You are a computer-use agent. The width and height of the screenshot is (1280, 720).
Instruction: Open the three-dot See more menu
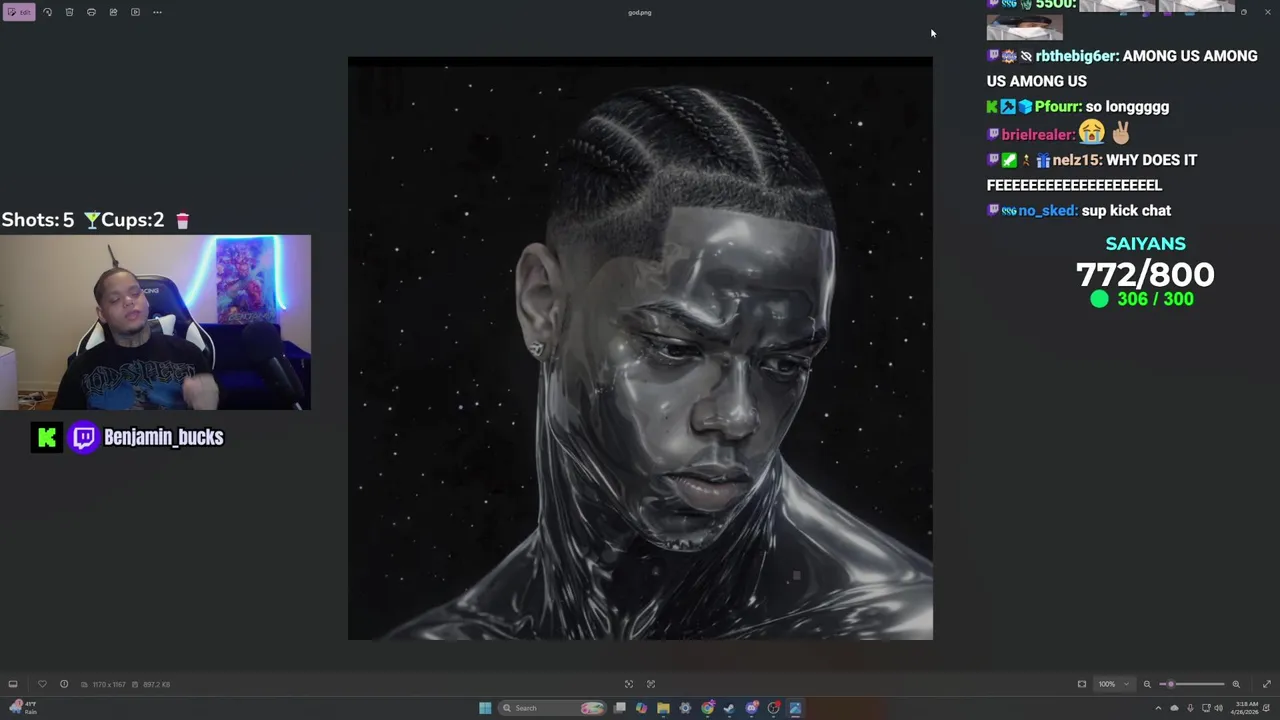157,12
